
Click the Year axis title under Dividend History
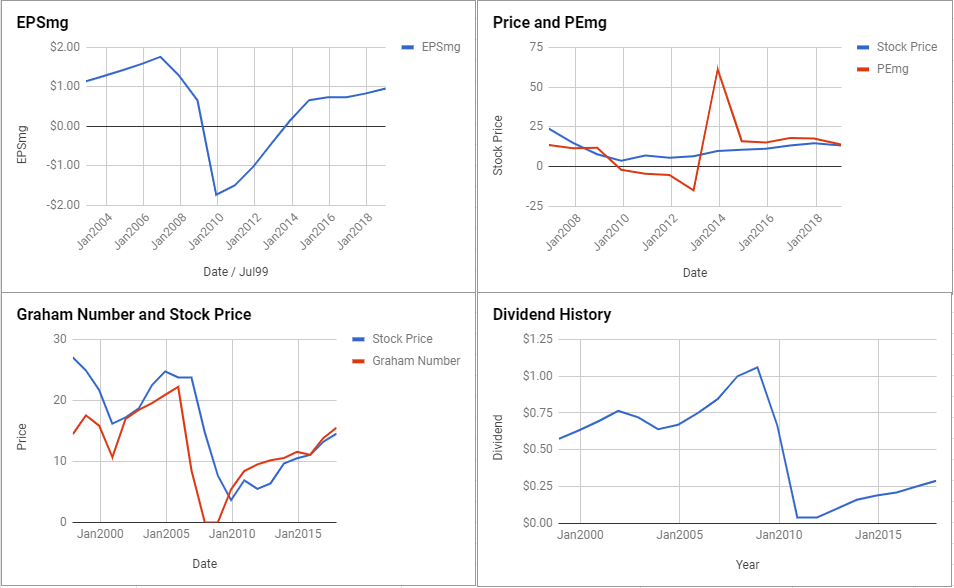(x=747, y=564)
